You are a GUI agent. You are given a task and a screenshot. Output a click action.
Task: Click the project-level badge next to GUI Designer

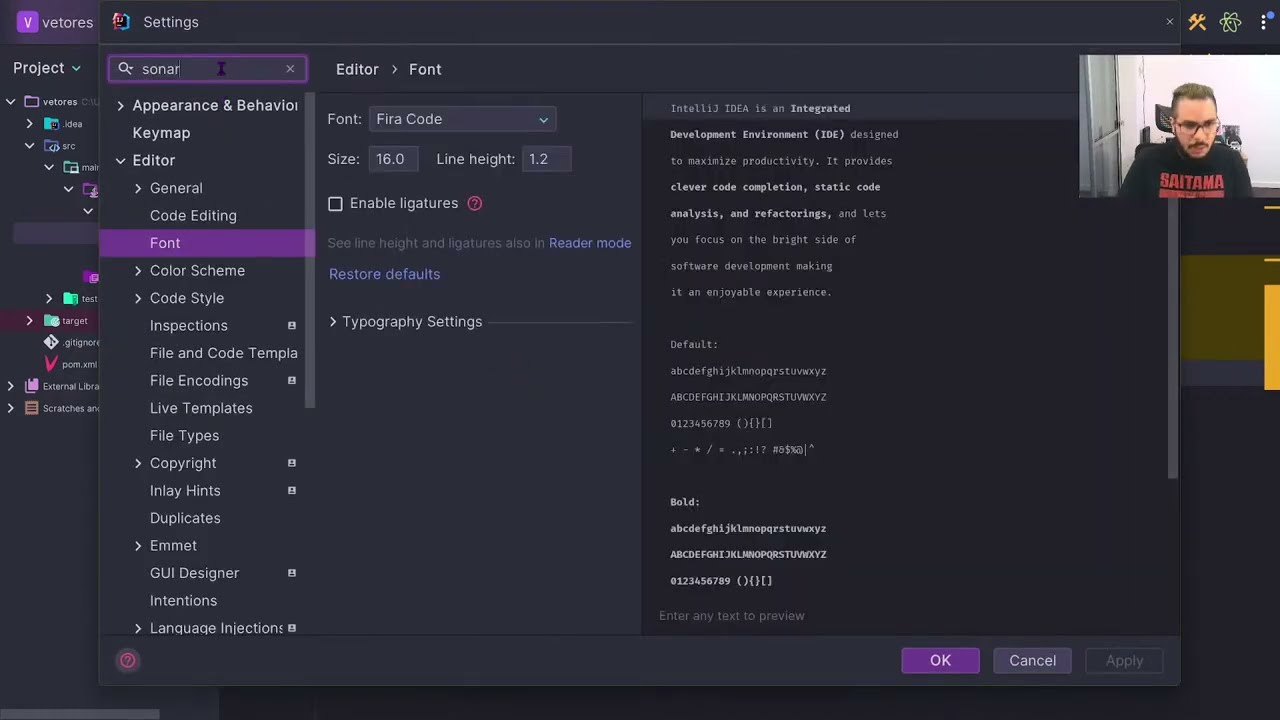pos(292,573)
